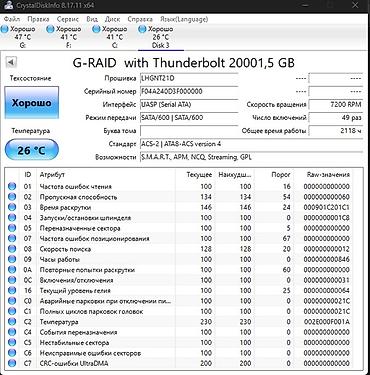370x375 pixels.
Task: Select the Частота ошибок чтения row text
Action: (x=76, y=186)
